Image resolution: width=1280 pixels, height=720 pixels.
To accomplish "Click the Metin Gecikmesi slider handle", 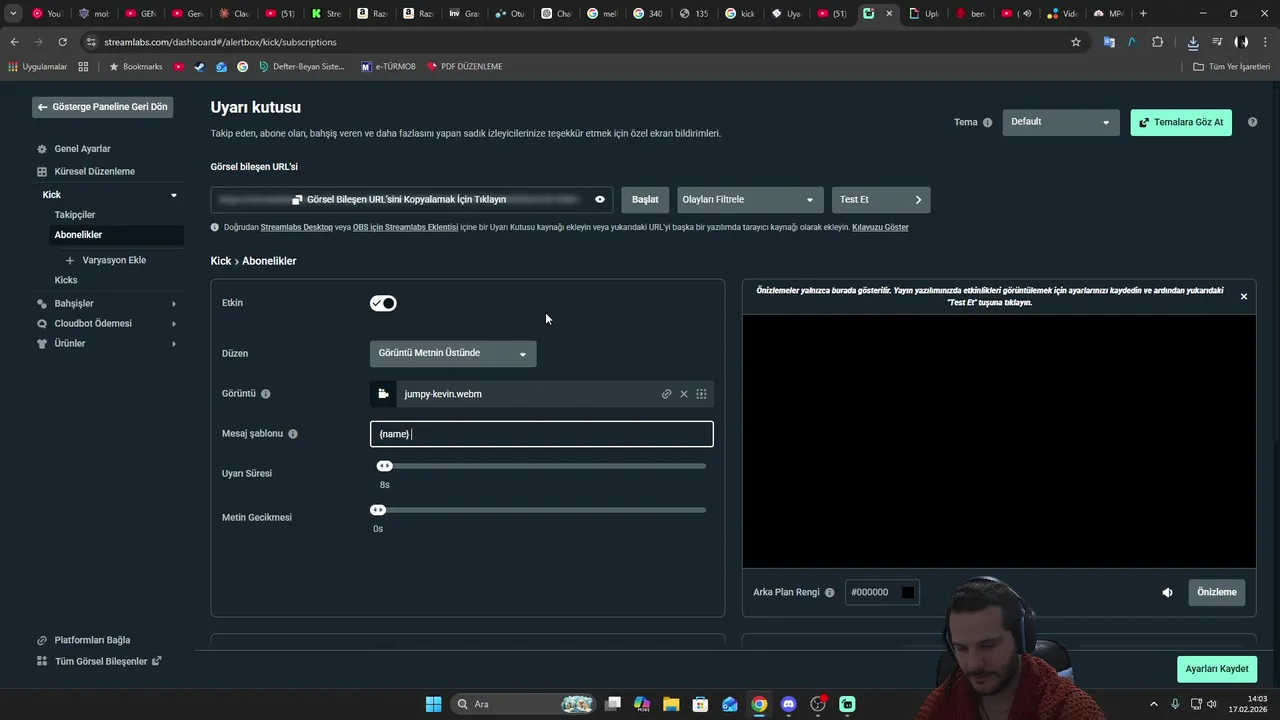I will [378, 510].
